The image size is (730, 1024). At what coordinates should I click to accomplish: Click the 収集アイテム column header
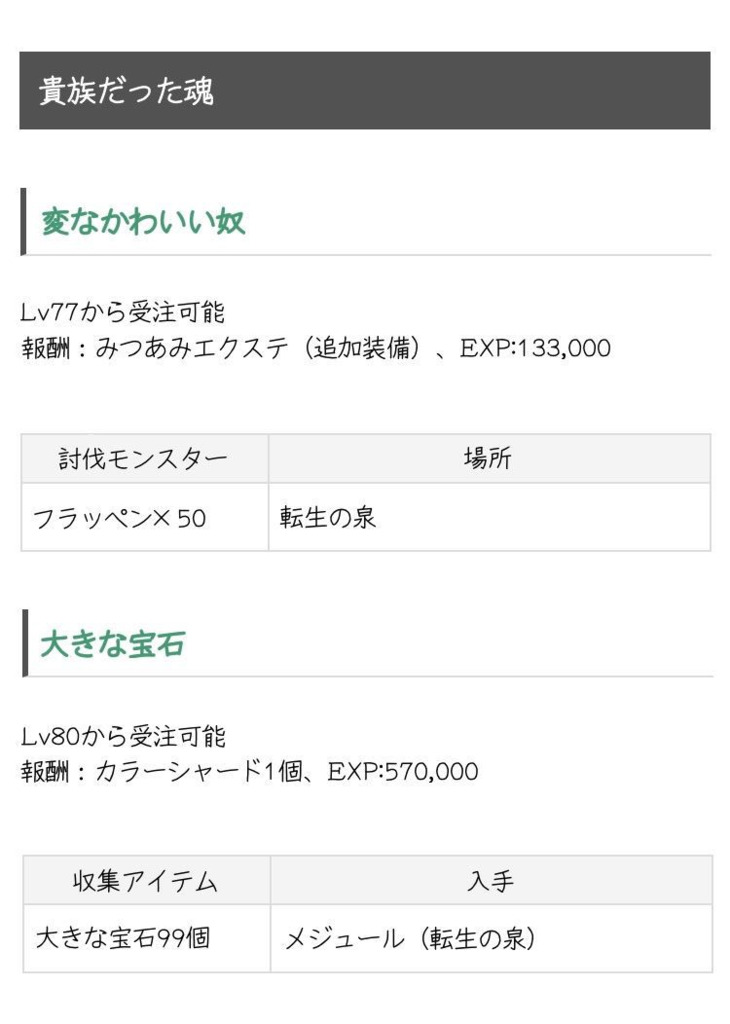click(146, 880)
